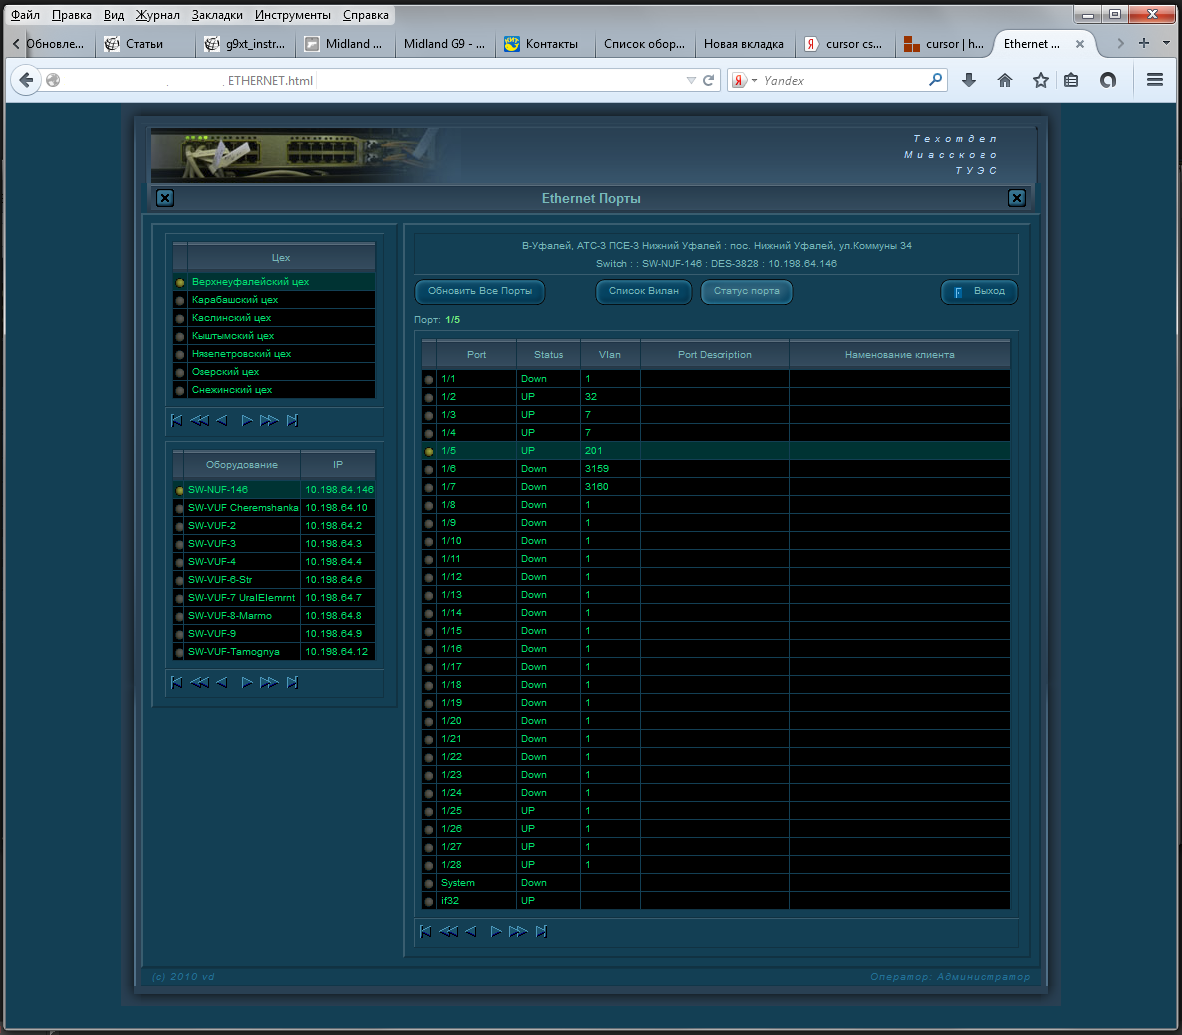
Task: Click Firefox downloads arrow icon
Action: [x=968, y=81]
